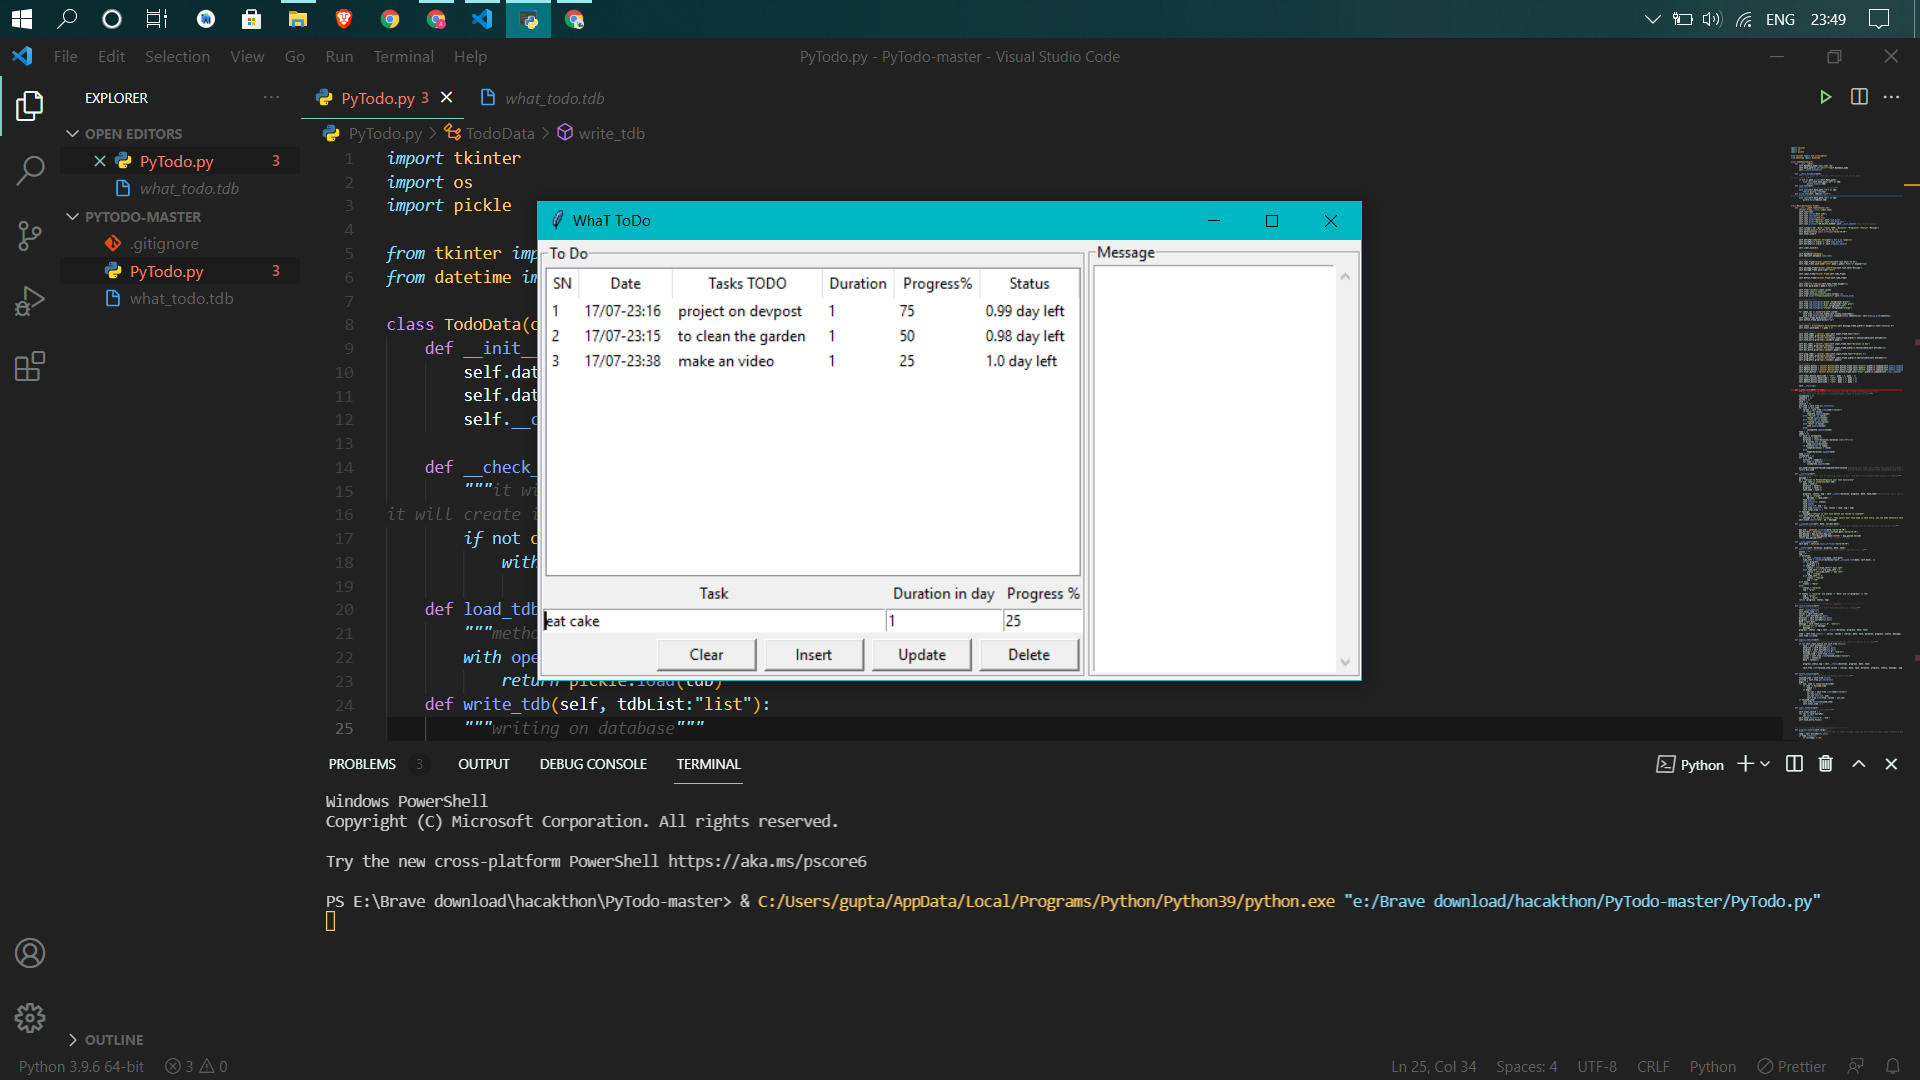
Task: Maximize terminal panel with up chevron
Action: pyautogui.click(x=1858, y=764)
